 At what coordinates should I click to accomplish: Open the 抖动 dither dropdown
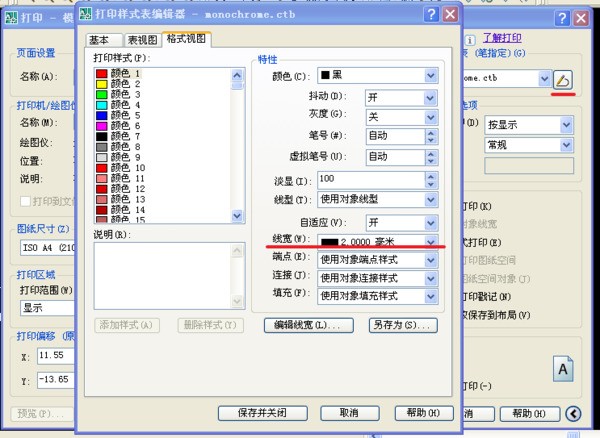[x=431, y=97]
